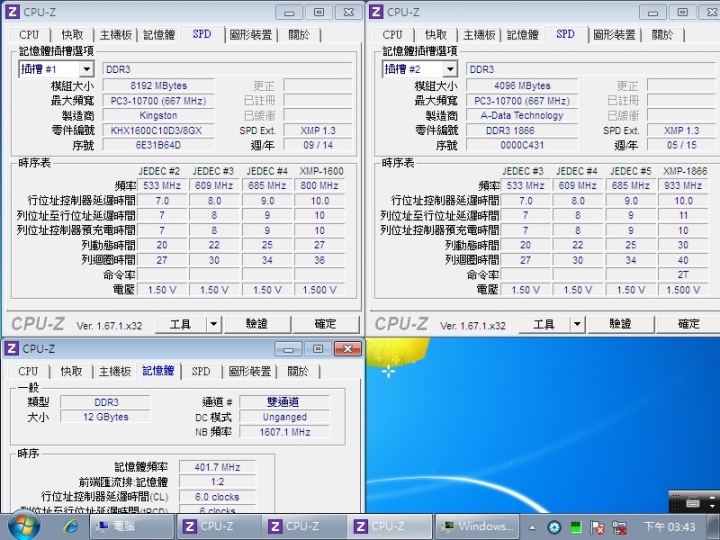The image size is (720, 540).
Task: Click the blue gear tray icon
Action: click(x=554, y=527)
